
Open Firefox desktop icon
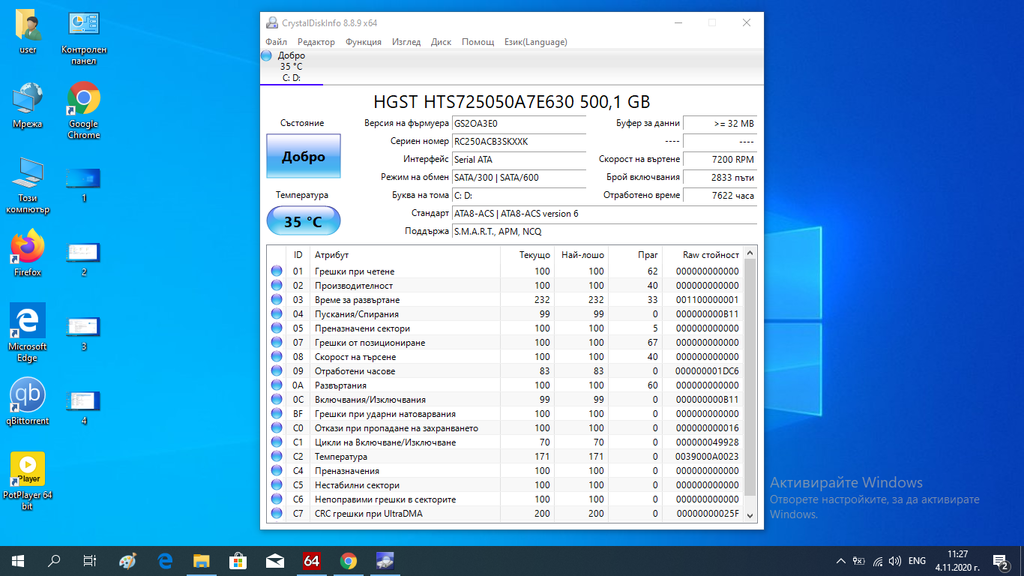point(27,250)
